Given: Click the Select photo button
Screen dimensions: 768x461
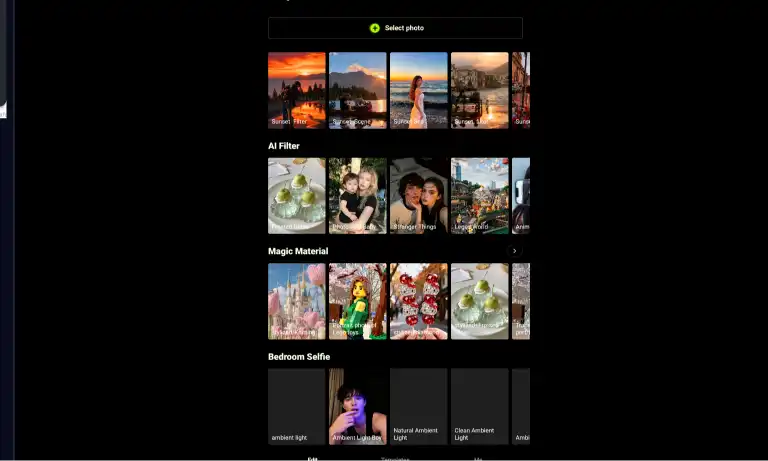Looking at the screenshot, I should (395, 28).
